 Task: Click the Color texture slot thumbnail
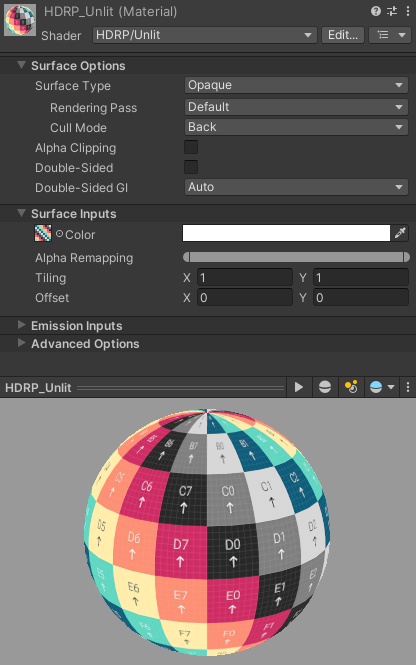(43, 233)
